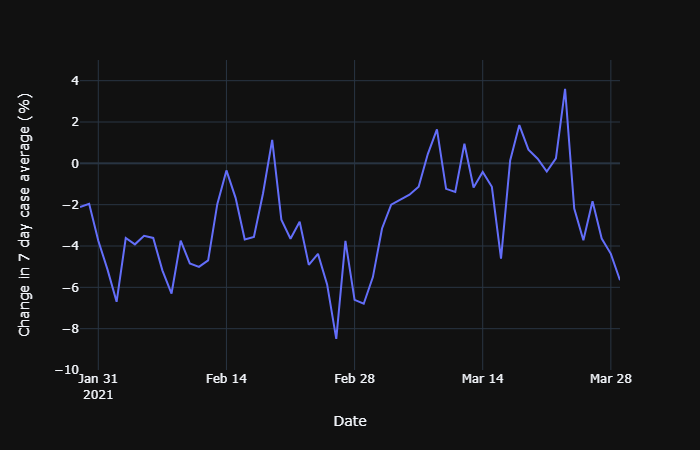
Task: Click the y-axis tick label '−4'
Action: (71, 246)
